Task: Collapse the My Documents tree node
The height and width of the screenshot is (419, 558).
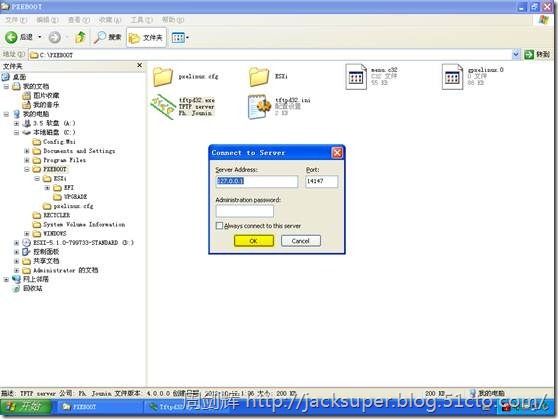Action: tap(6, 87)
